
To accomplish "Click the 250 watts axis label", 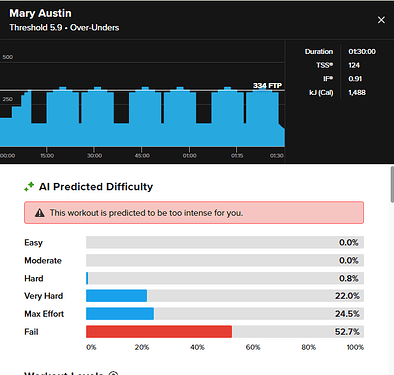I will 8,99.
